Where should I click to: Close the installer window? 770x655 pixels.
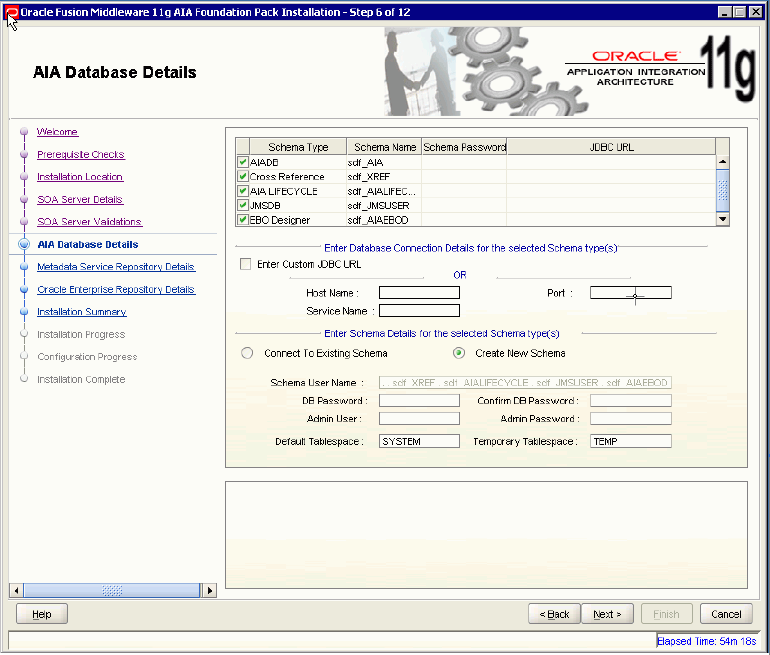pos(756,12)
